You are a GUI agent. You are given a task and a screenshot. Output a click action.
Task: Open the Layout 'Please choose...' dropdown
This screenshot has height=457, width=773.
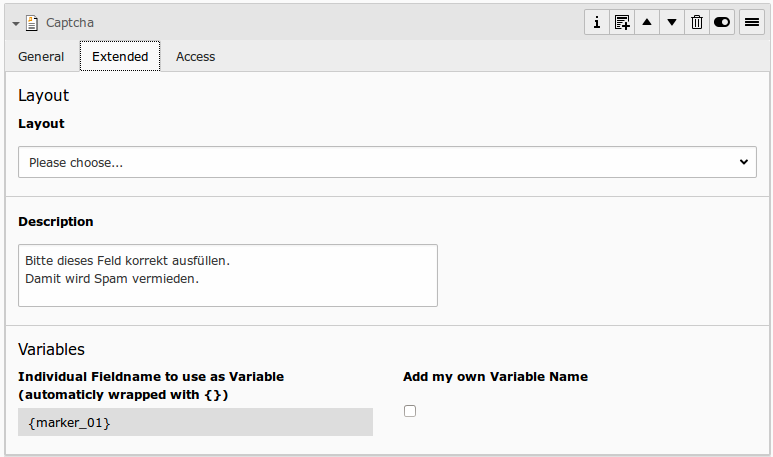(386, 162)
